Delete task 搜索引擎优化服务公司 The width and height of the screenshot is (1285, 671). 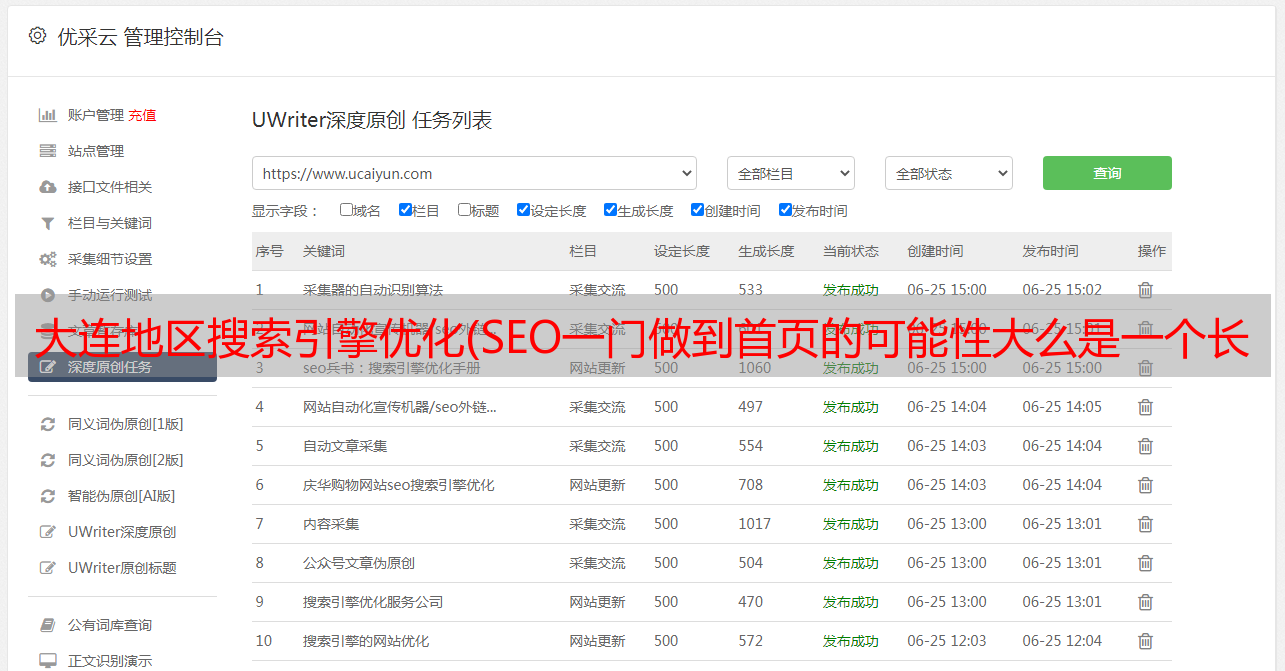coord(1145,602)
